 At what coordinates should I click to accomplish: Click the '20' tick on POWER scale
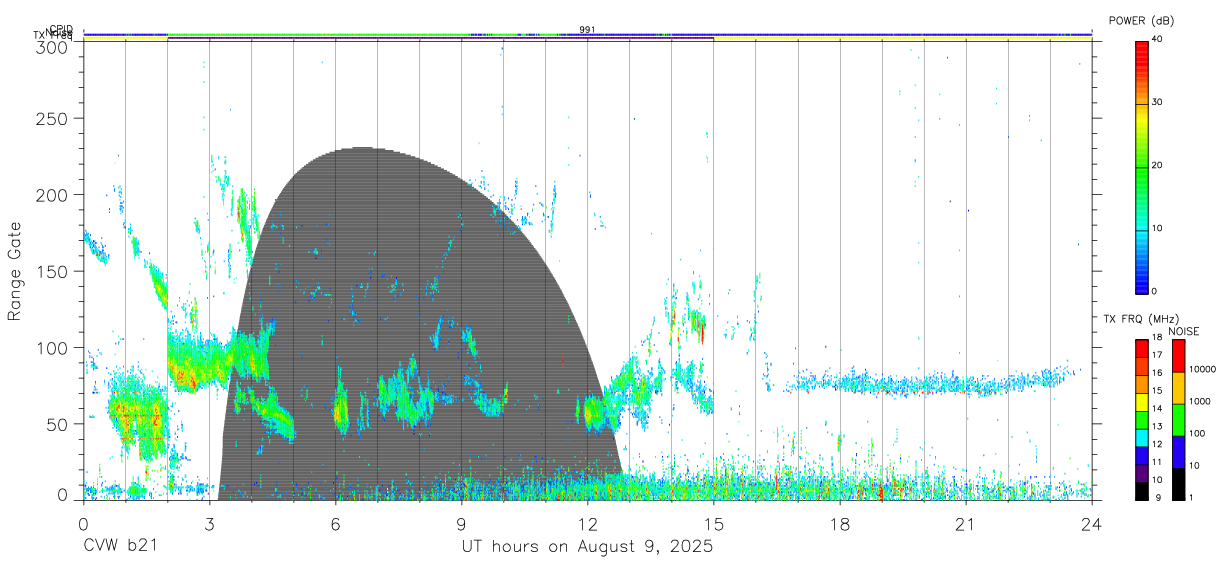[x=1159, y=165]
